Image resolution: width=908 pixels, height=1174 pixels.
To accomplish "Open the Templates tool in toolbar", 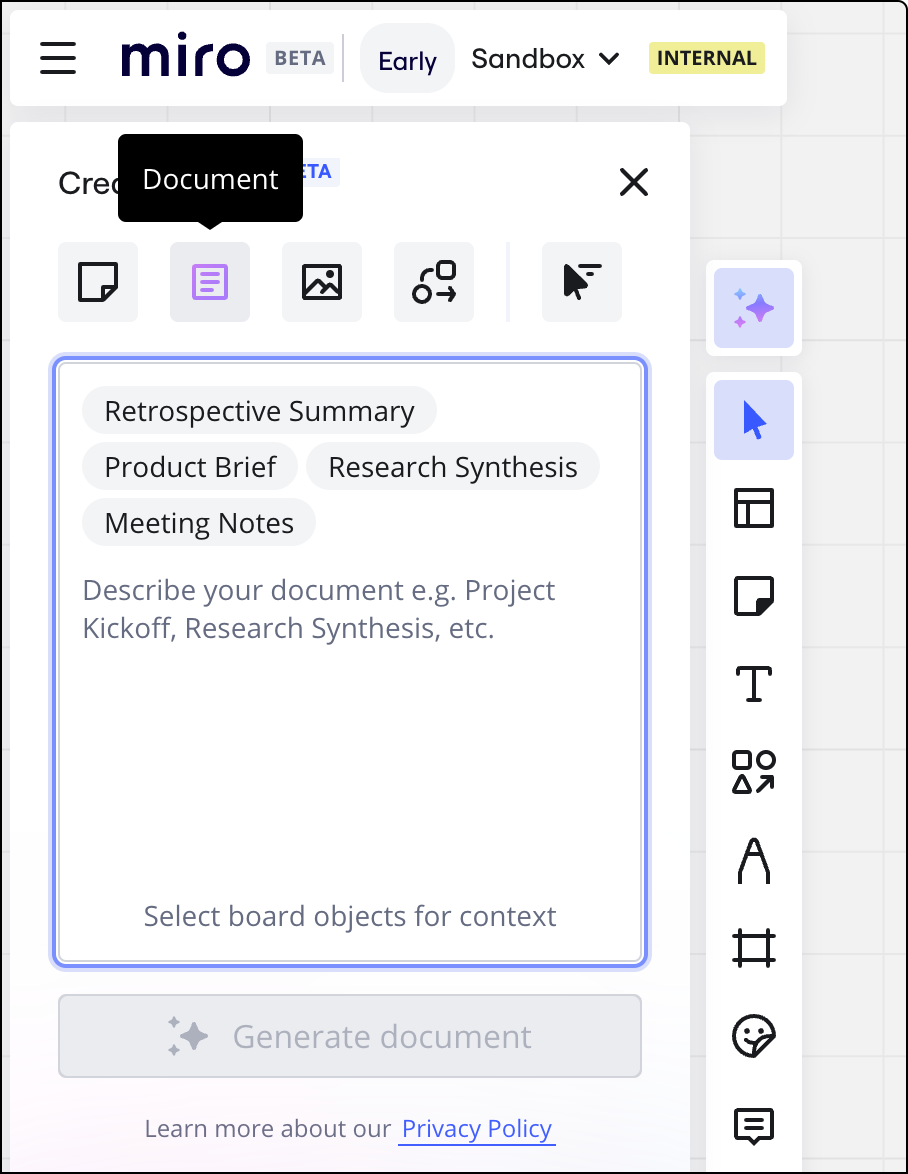I will [754, 508].
